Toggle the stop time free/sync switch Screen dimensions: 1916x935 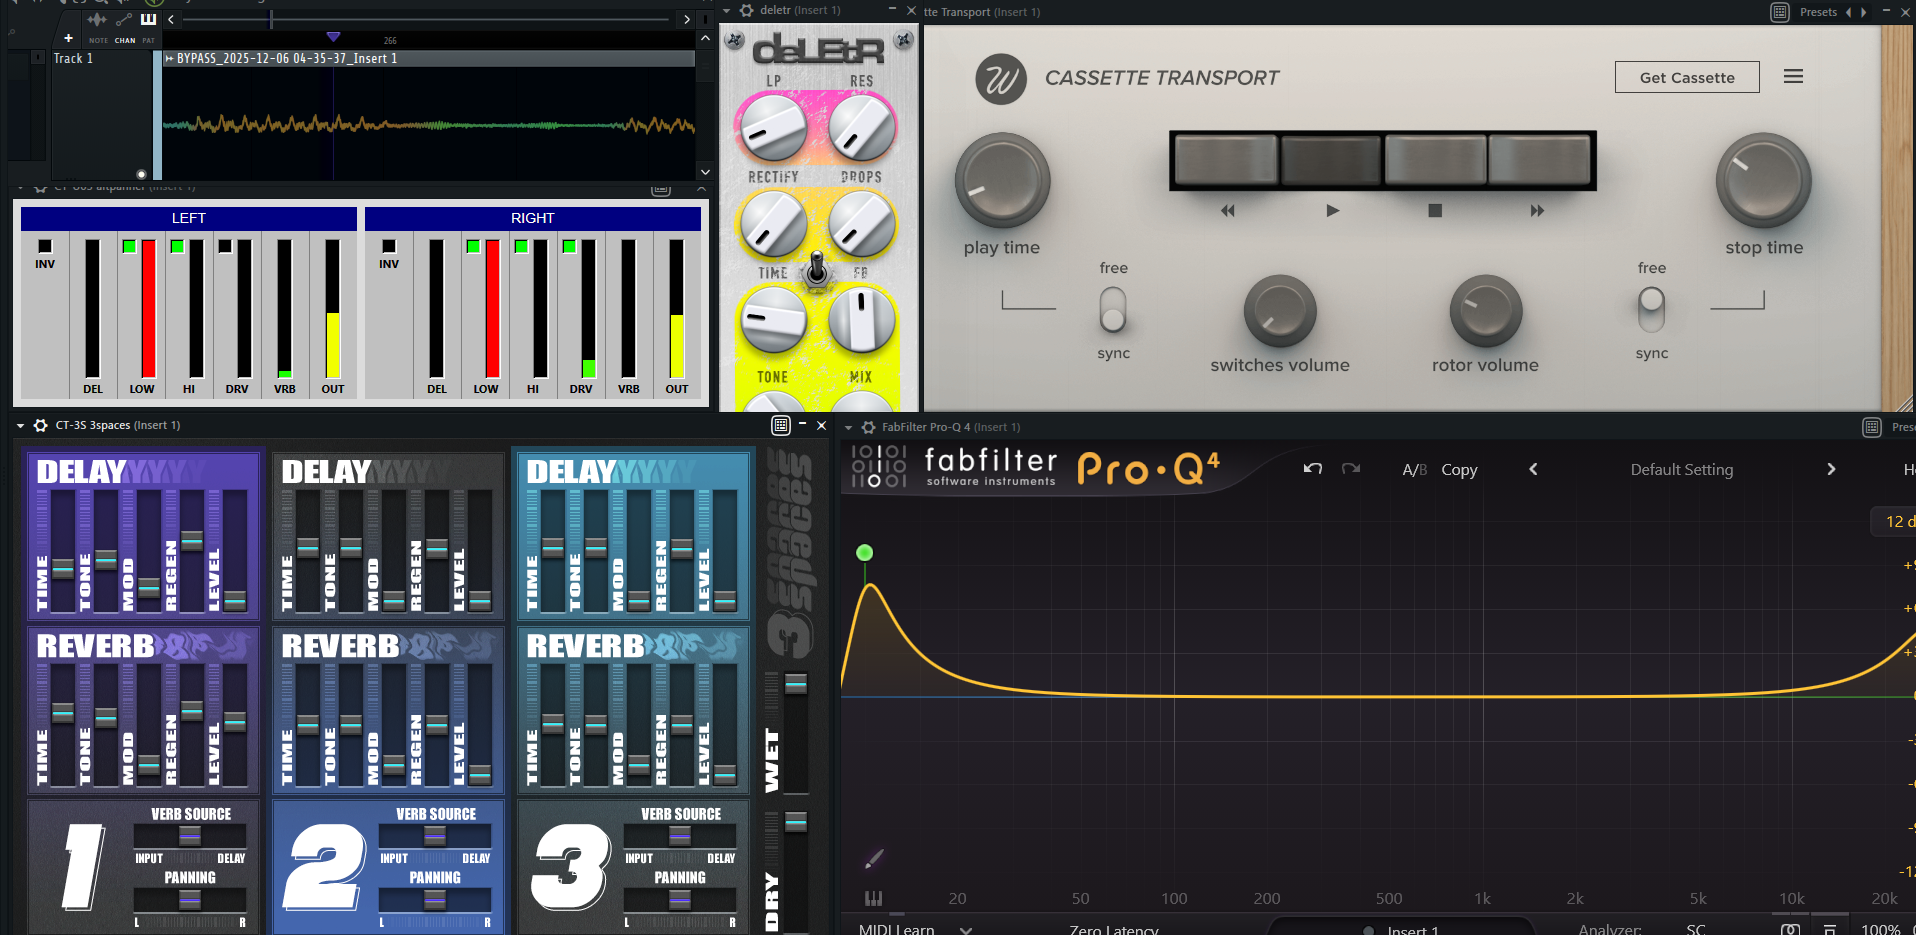[1651, 310]
